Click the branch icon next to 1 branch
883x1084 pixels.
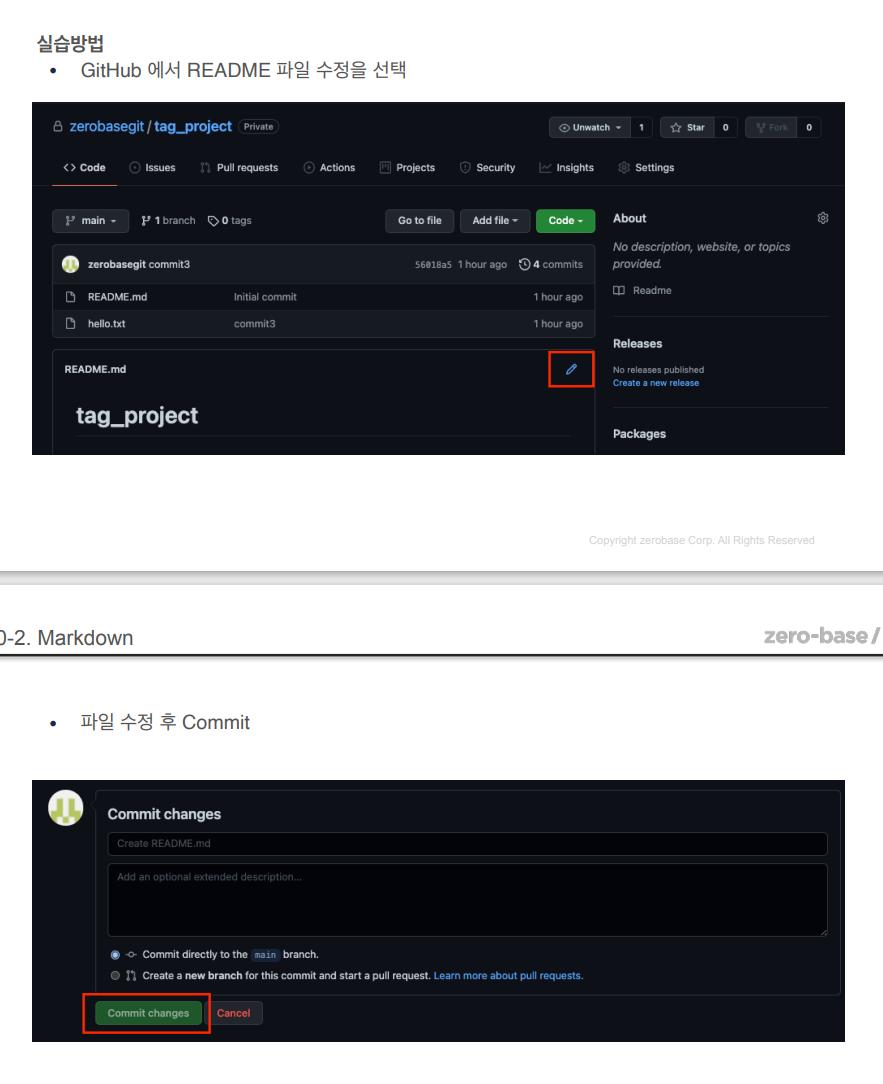[x=146, y=221]
